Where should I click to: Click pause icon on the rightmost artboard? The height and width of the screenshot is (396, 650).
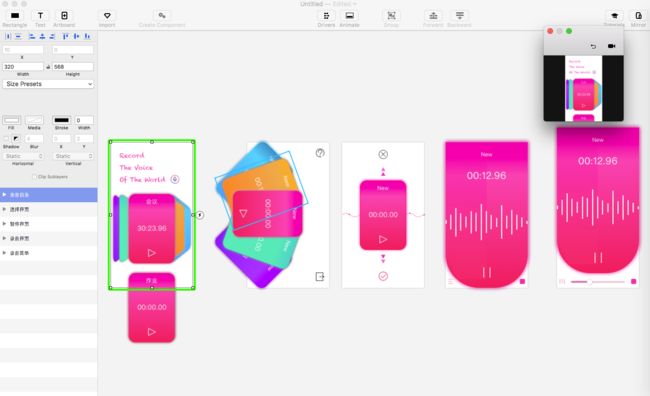point(598,258)
